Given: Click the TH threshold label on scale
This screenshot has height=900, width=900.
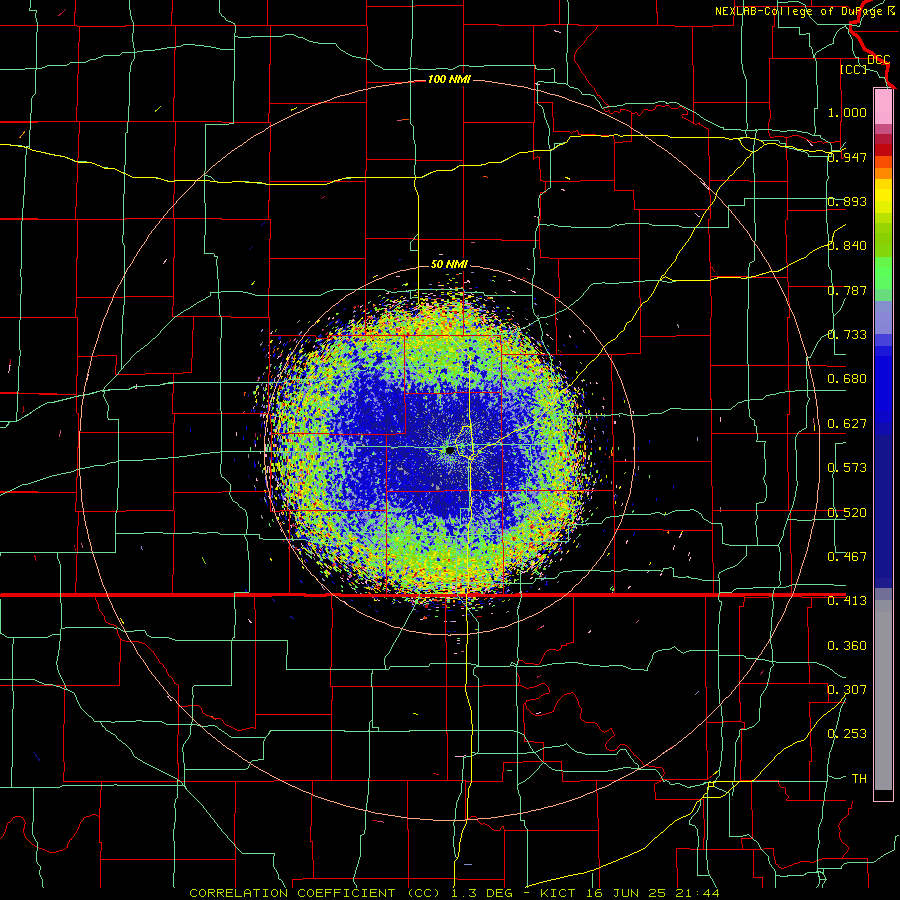Looking at the screenshot, I should [x=859, y=779].
